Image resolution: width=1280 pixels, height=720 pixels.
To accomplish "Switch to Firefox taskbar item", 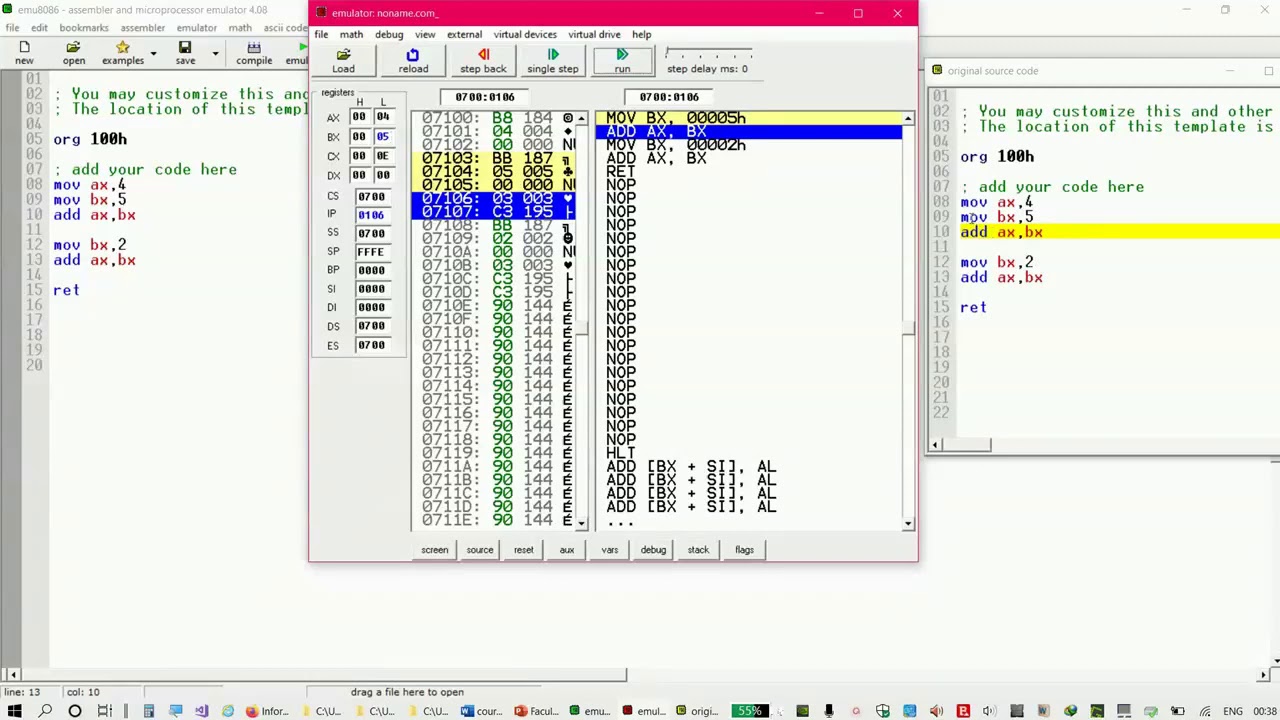I will pos(266,711).
